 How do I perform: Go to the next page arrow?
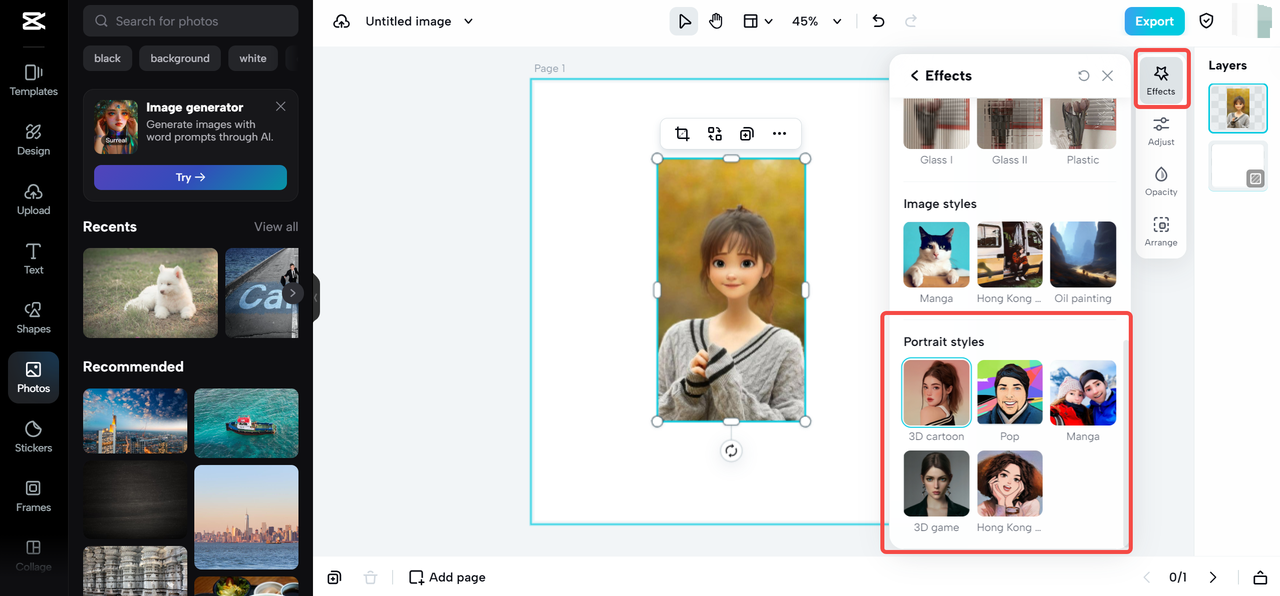tap(1213, 577)
